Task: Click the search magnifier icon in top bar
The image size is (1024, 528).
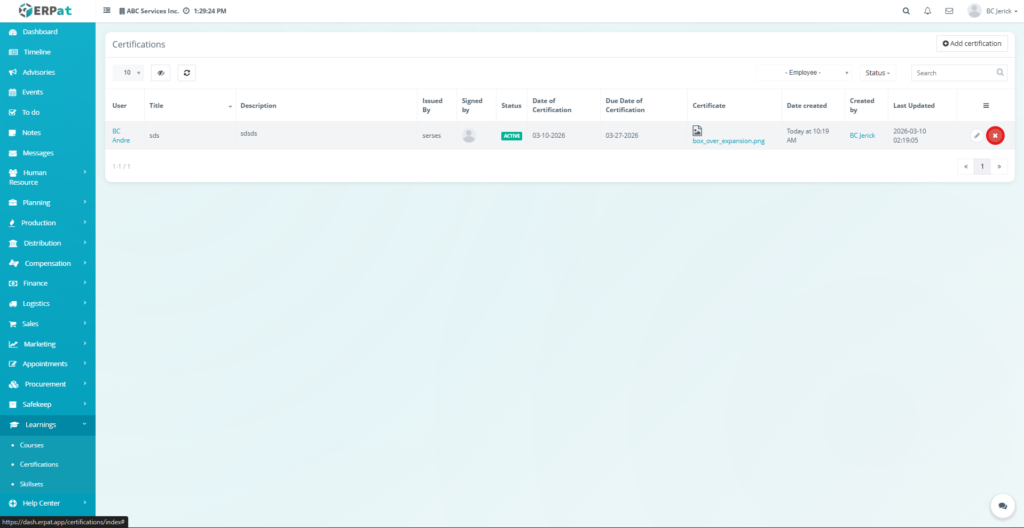Action: pyautogui.click(x=906, y=11)
